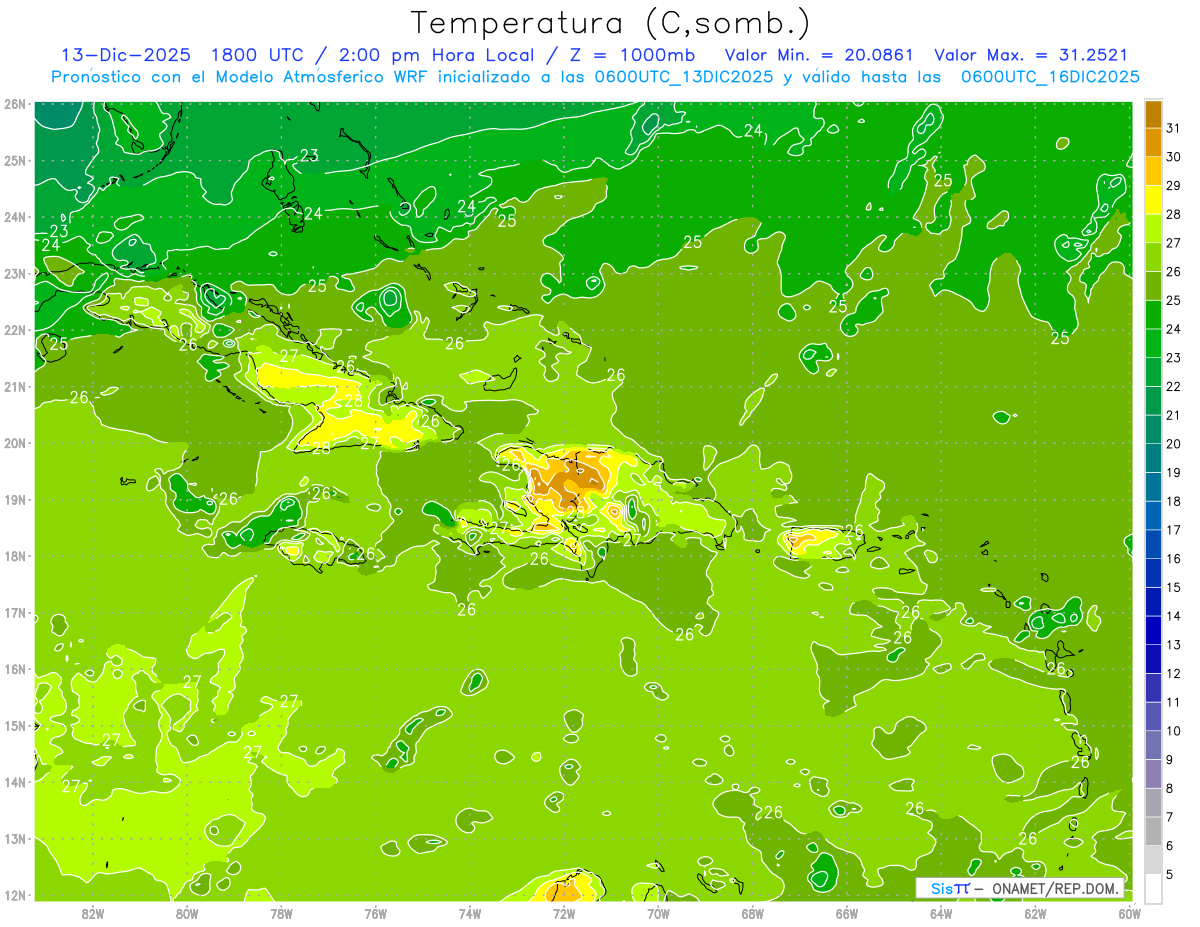Click the '12N' latitude axis label
Viewport: 1200px width, 927px height.
[x=14, y=895]
